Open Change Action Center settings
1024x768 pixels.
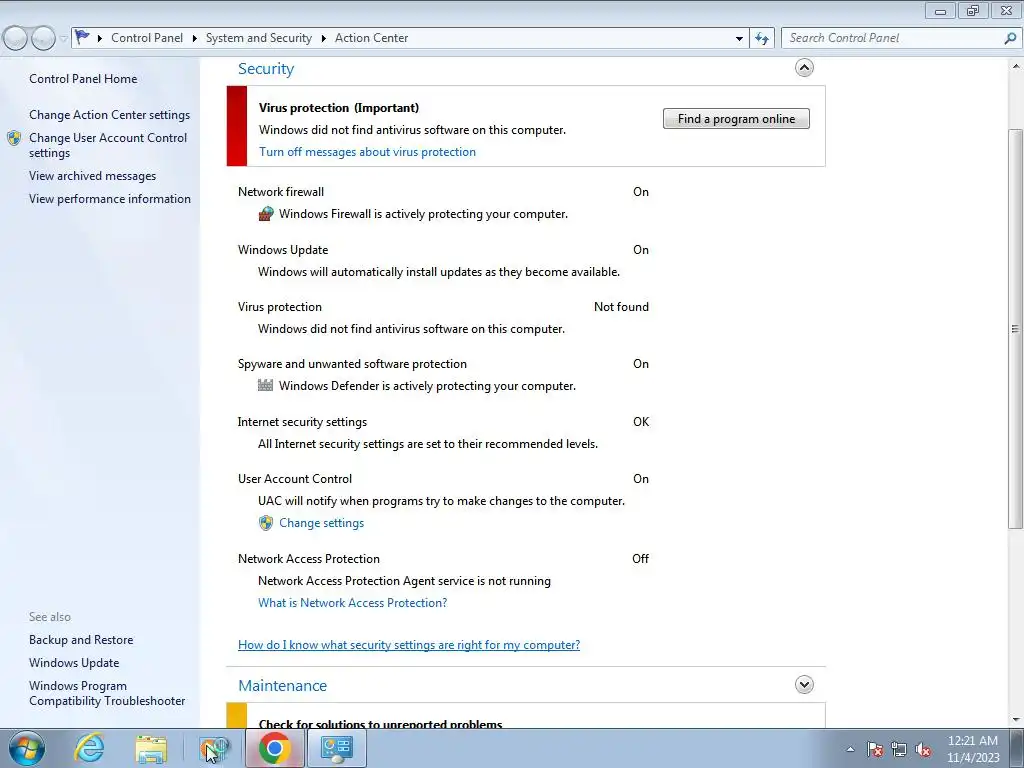pyautogui.click(x=109, y=114)
